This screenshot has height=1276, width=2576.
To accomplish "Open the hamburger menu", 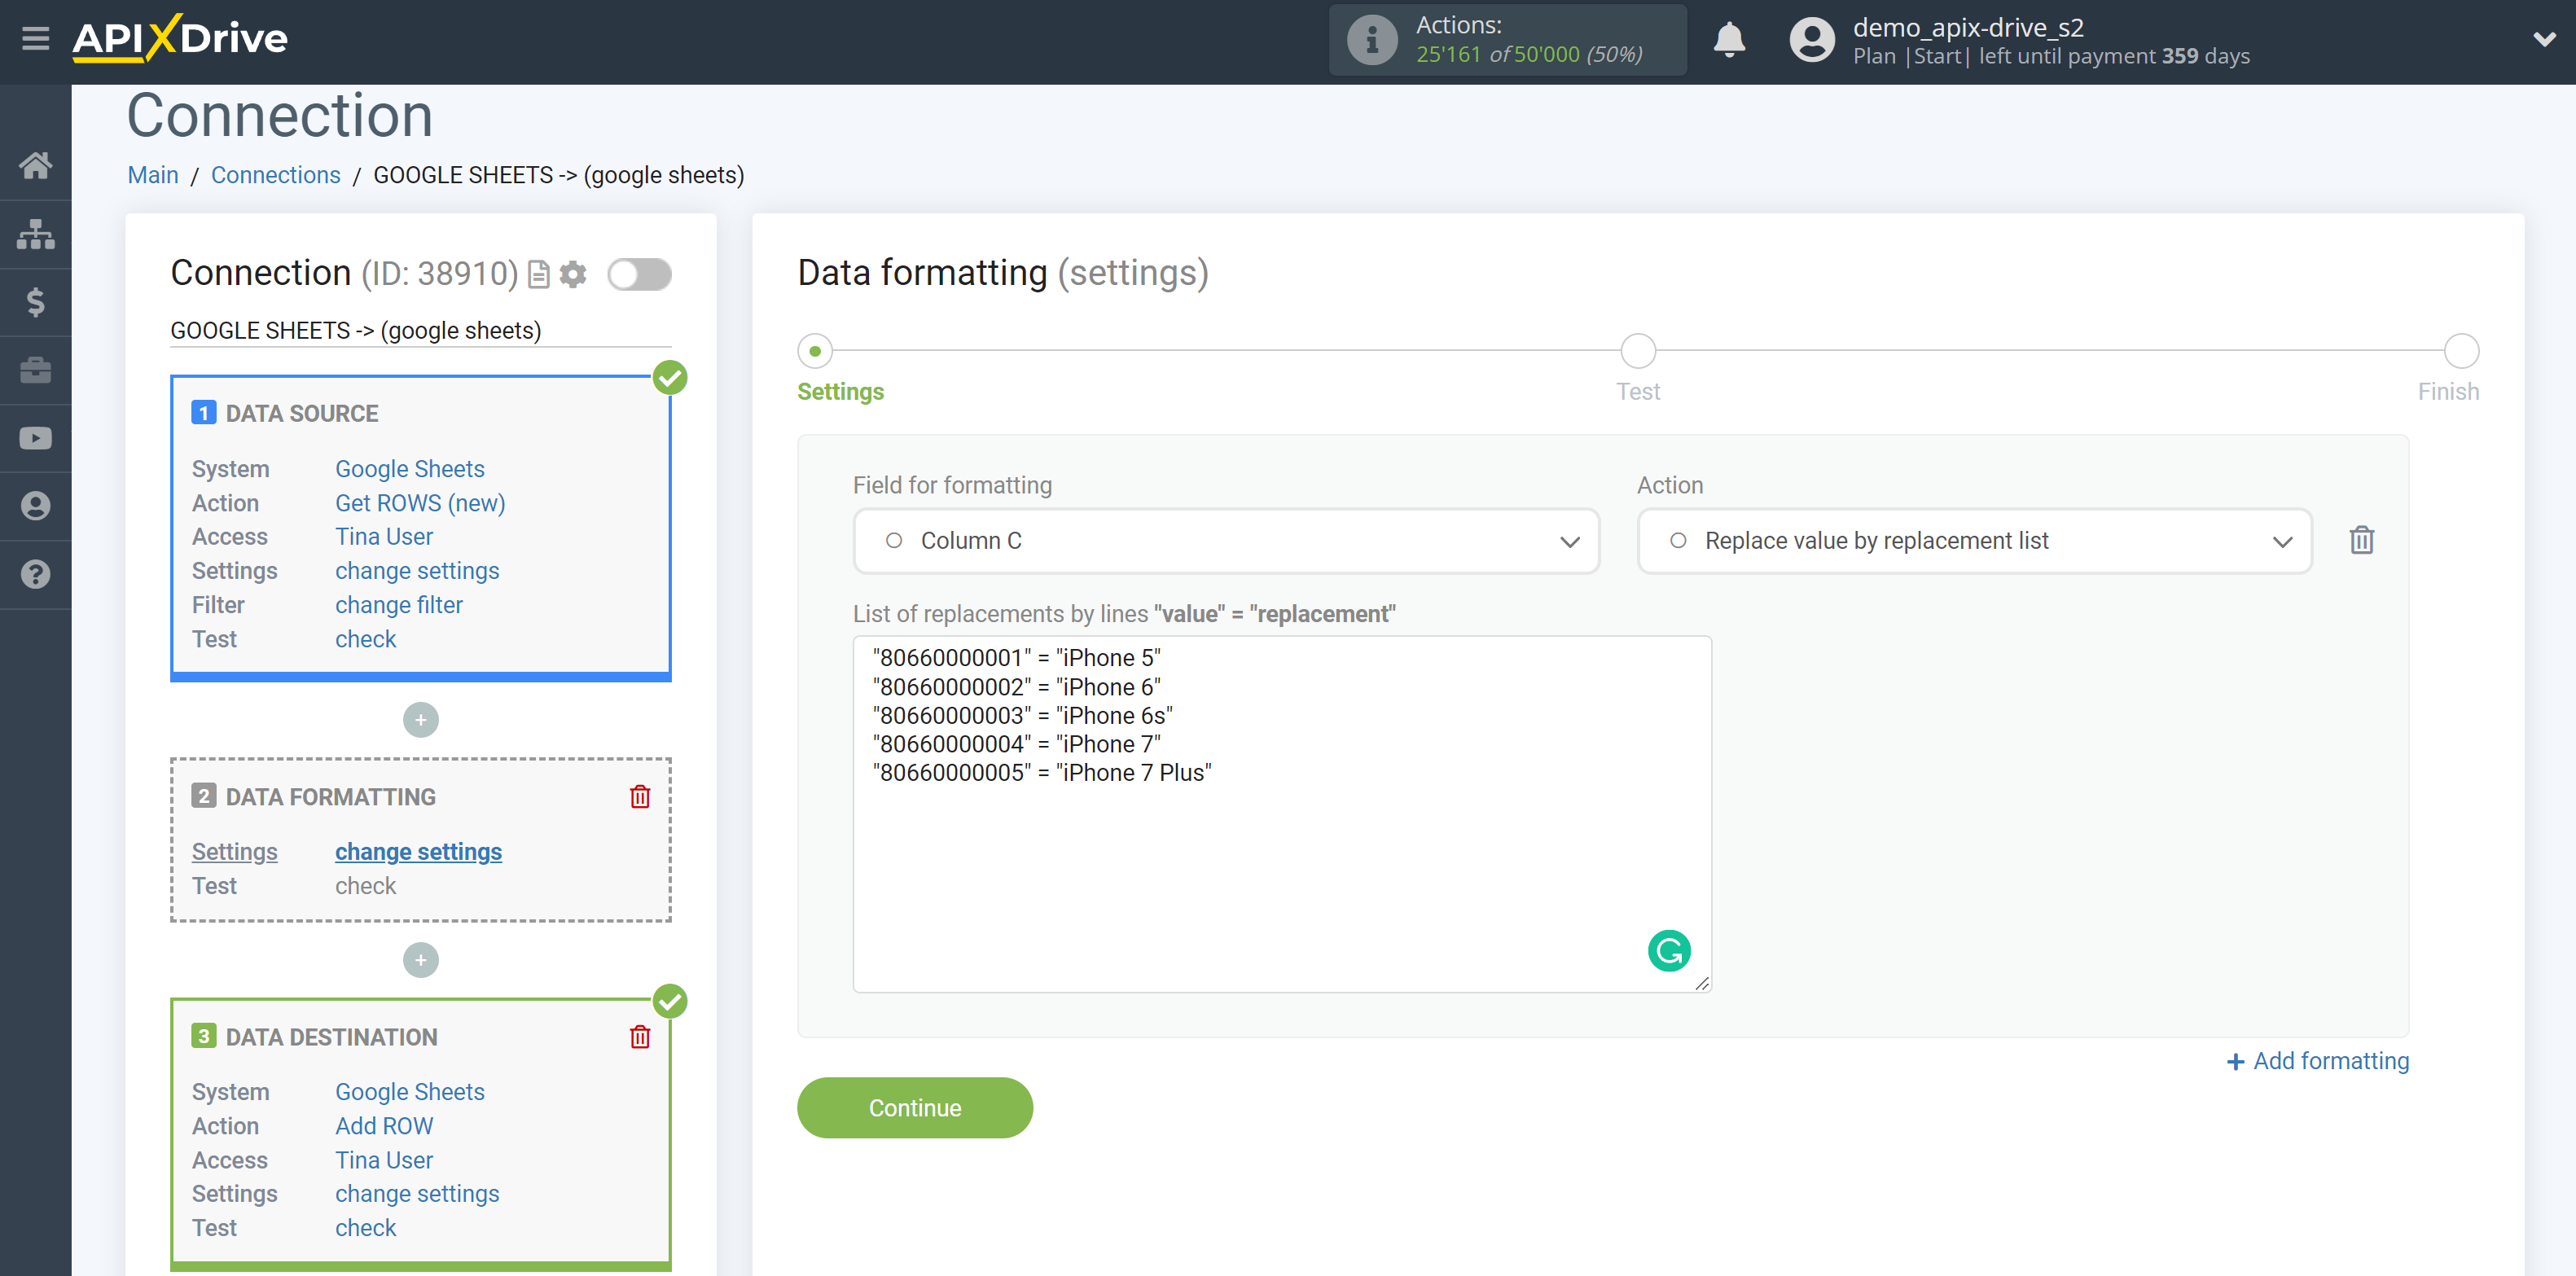I will 35,39.
